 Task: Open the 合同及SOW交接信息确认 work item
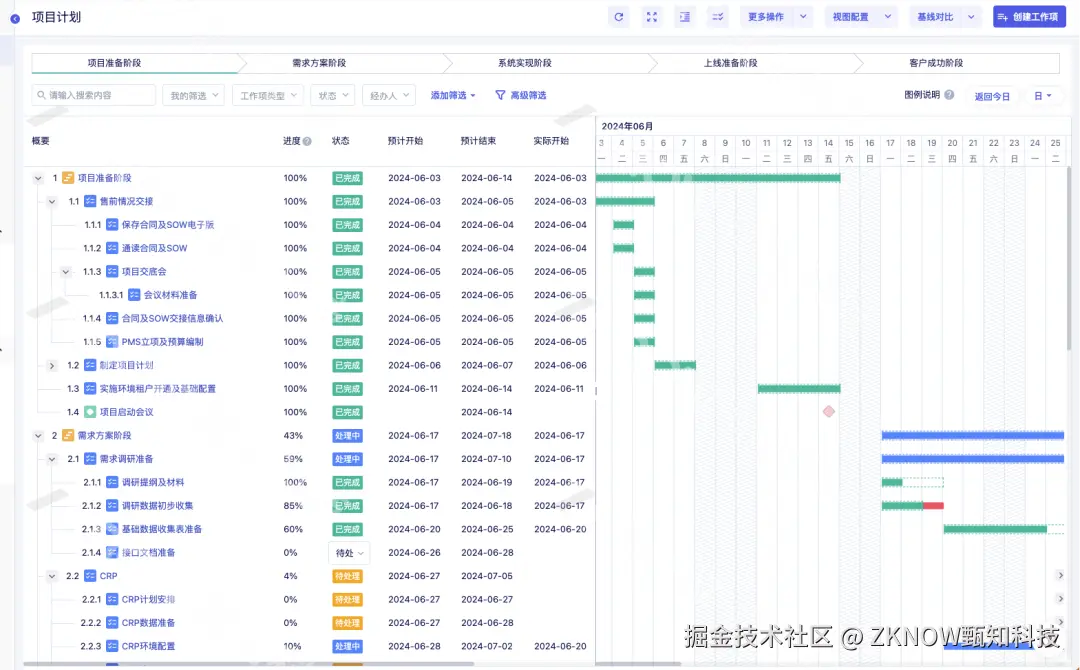tap(172, 319)
